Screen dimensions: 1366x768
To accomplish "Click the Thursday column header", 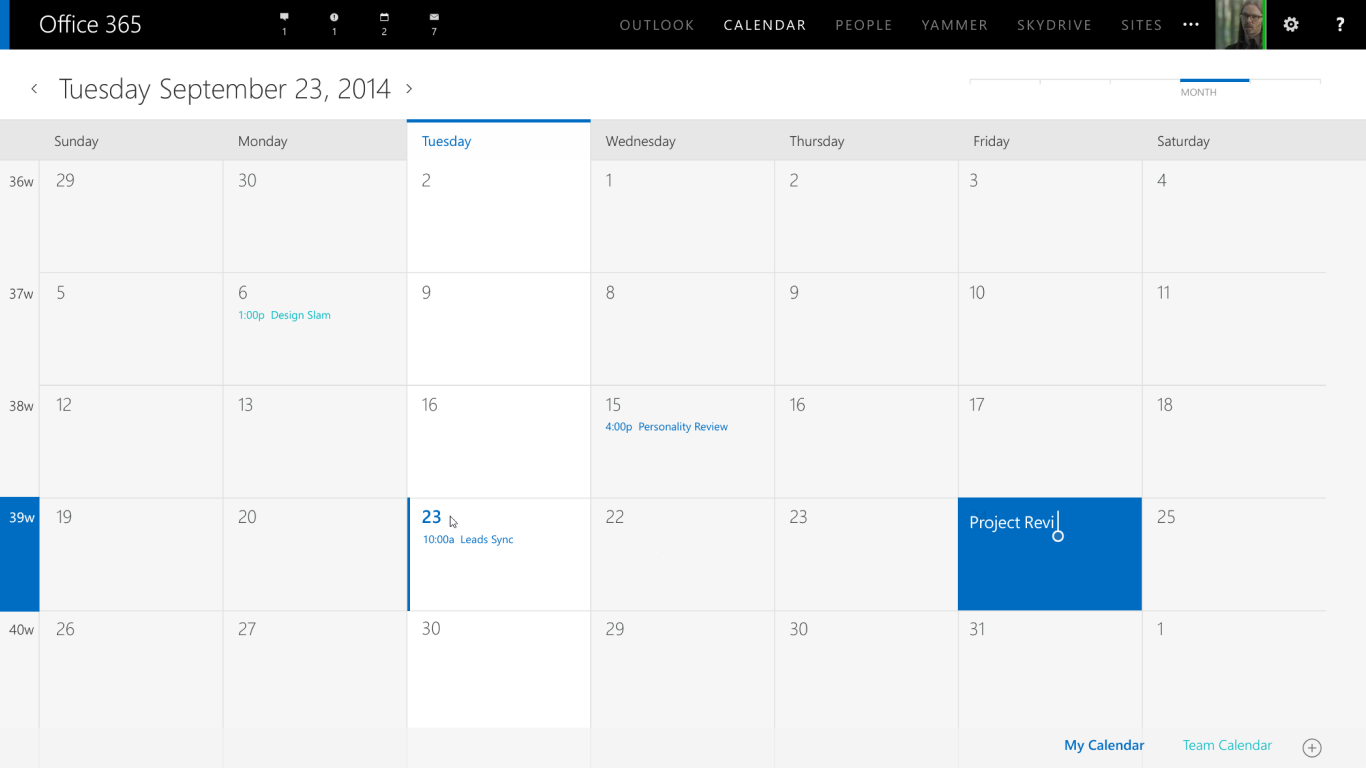I will pos(817,141).
